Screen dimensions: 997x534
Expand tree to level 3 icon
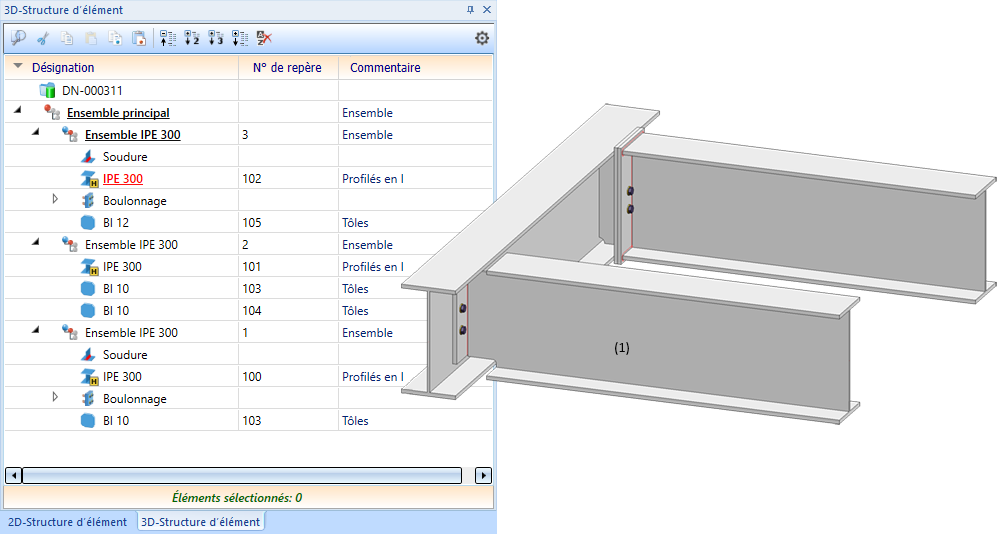pos(216,38)
